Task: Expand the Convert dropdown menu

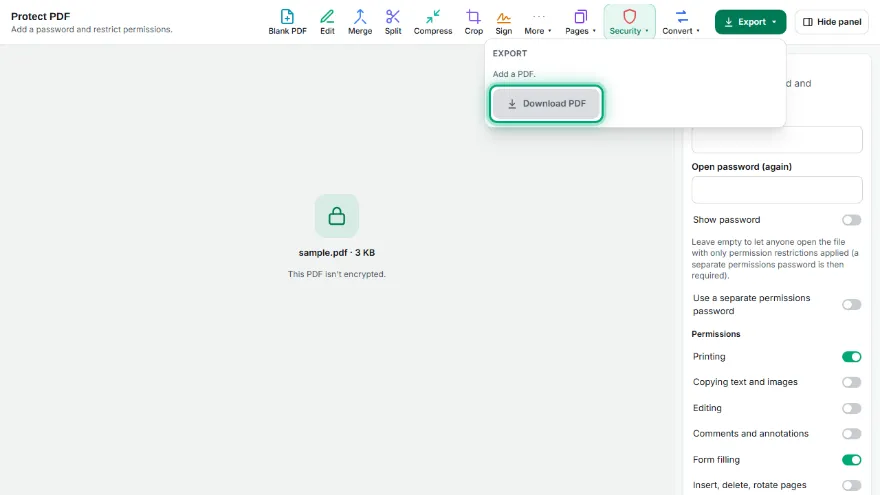Action: click(681, 22)
